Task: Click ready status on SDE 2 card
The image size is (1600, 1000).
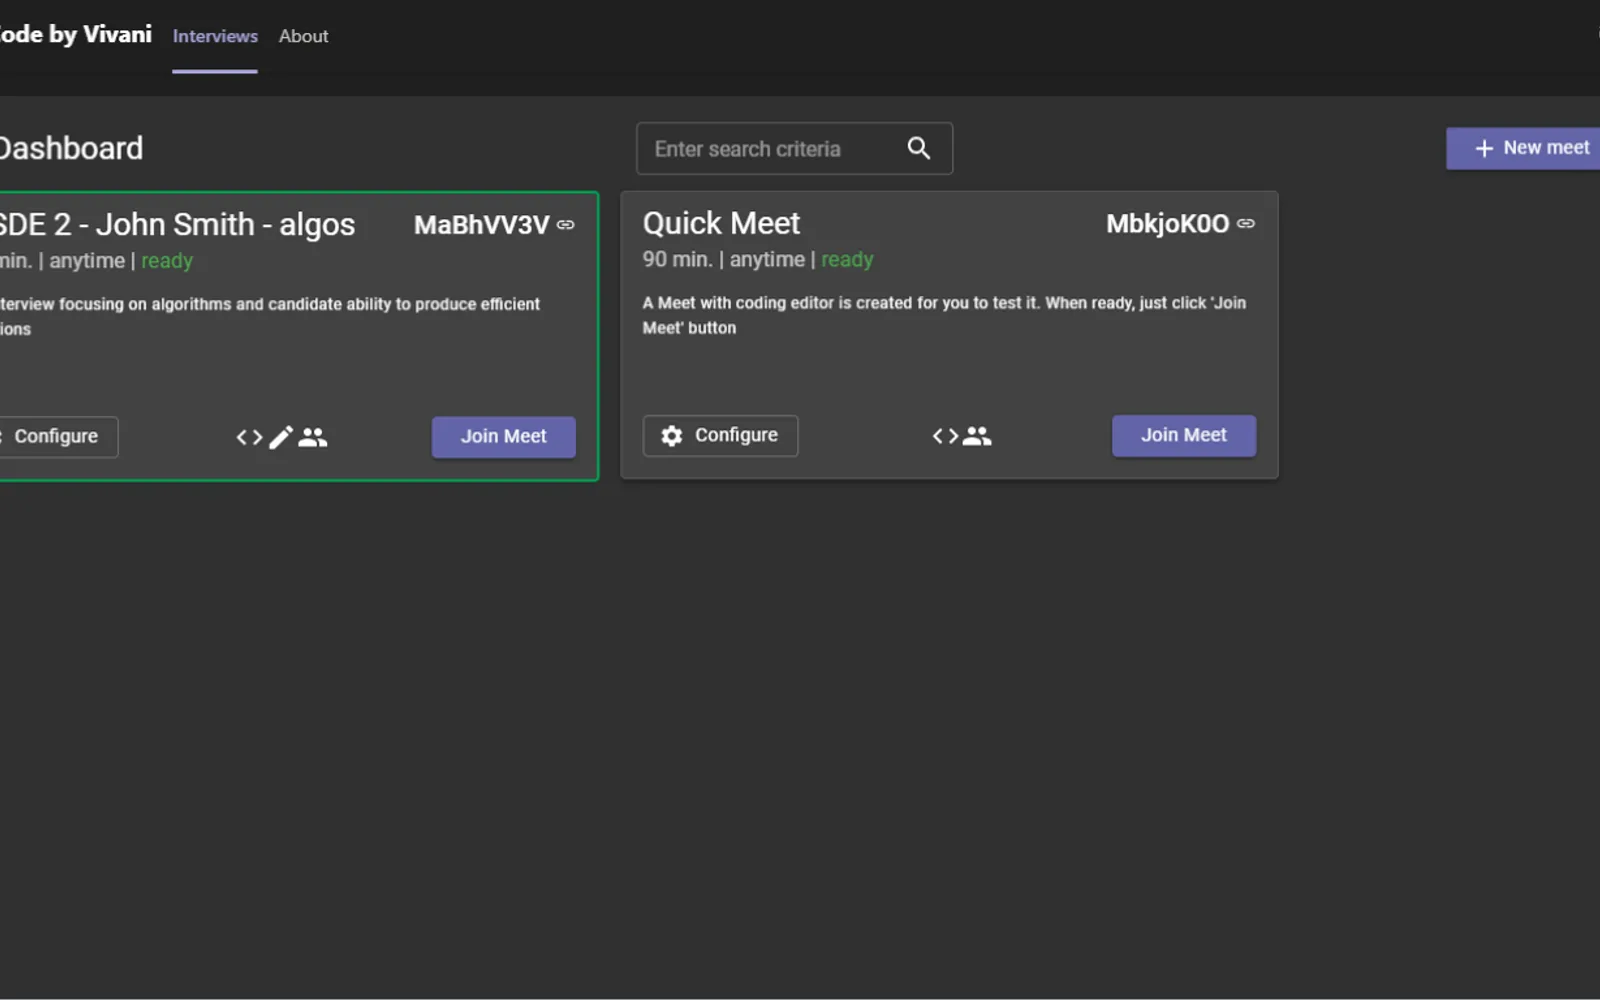Action: coord(167,260)
